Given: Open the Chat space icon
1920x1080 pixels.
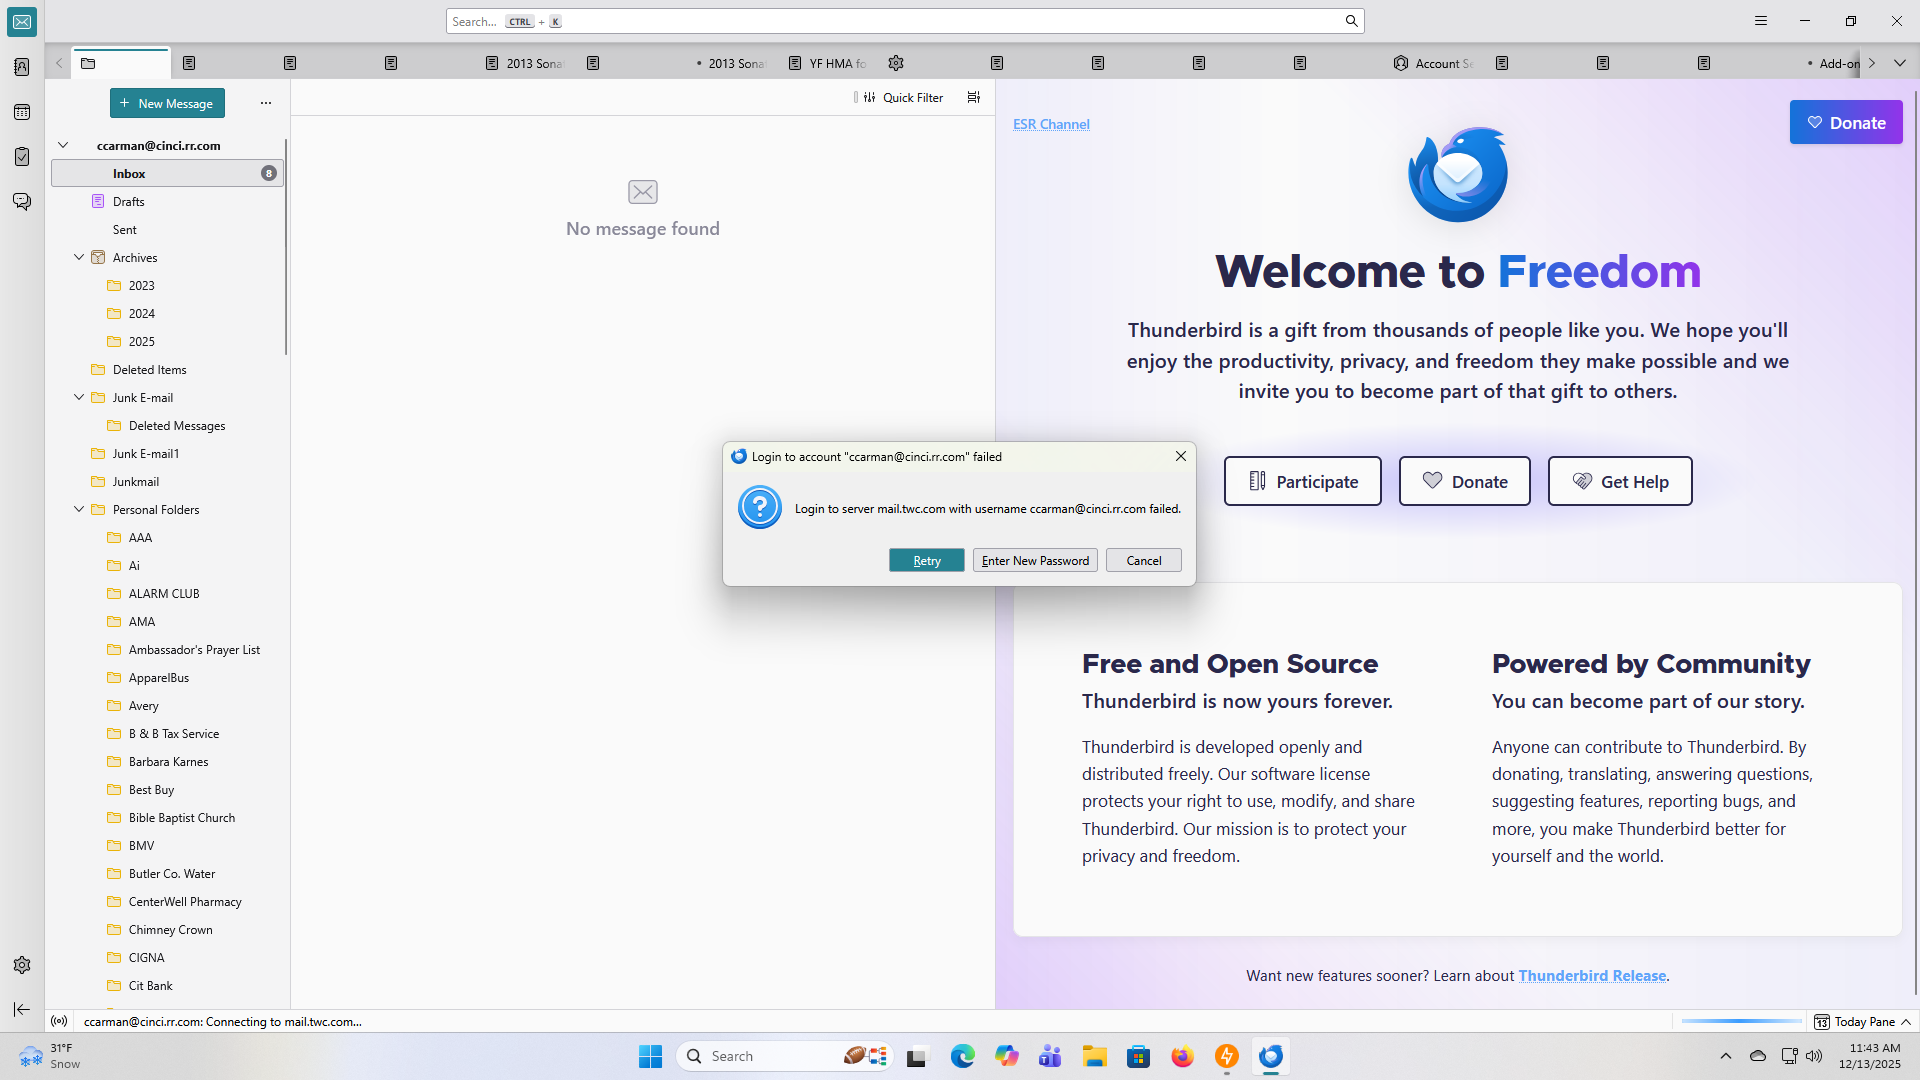Looking at the screenshot, I should tap(22, 202).
